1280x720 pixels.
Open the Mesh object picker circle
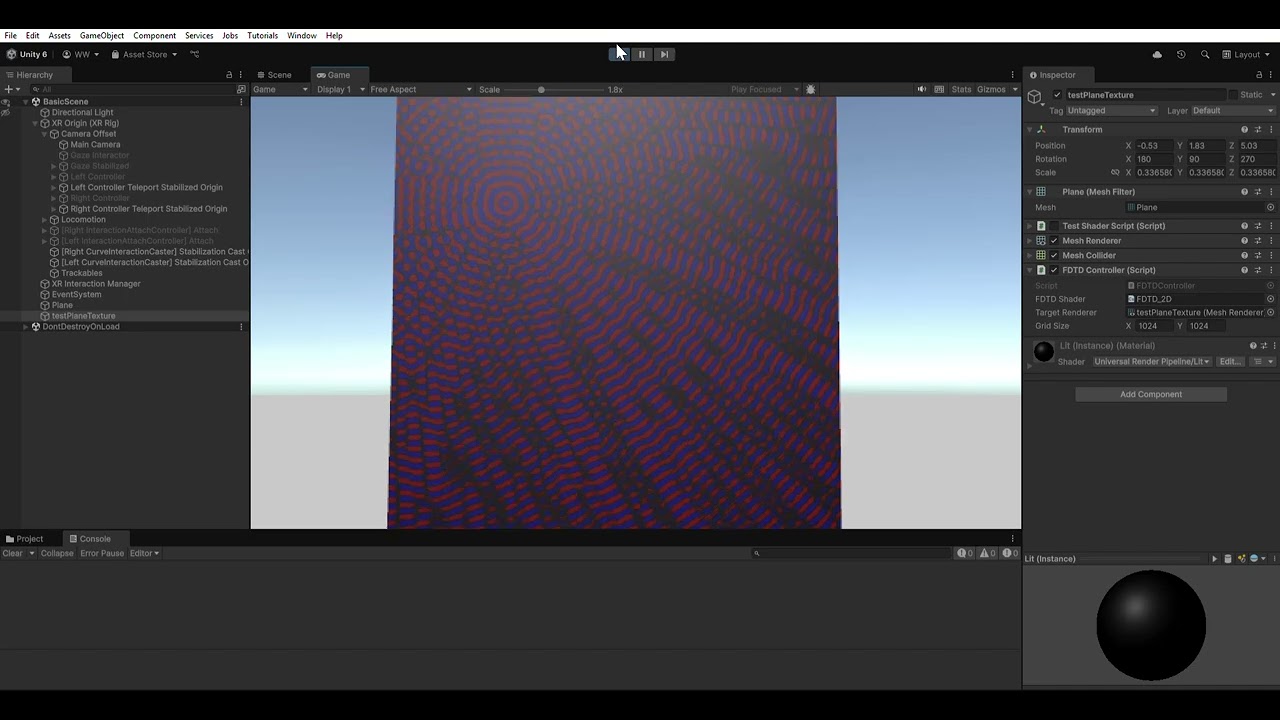(1271, 207)
